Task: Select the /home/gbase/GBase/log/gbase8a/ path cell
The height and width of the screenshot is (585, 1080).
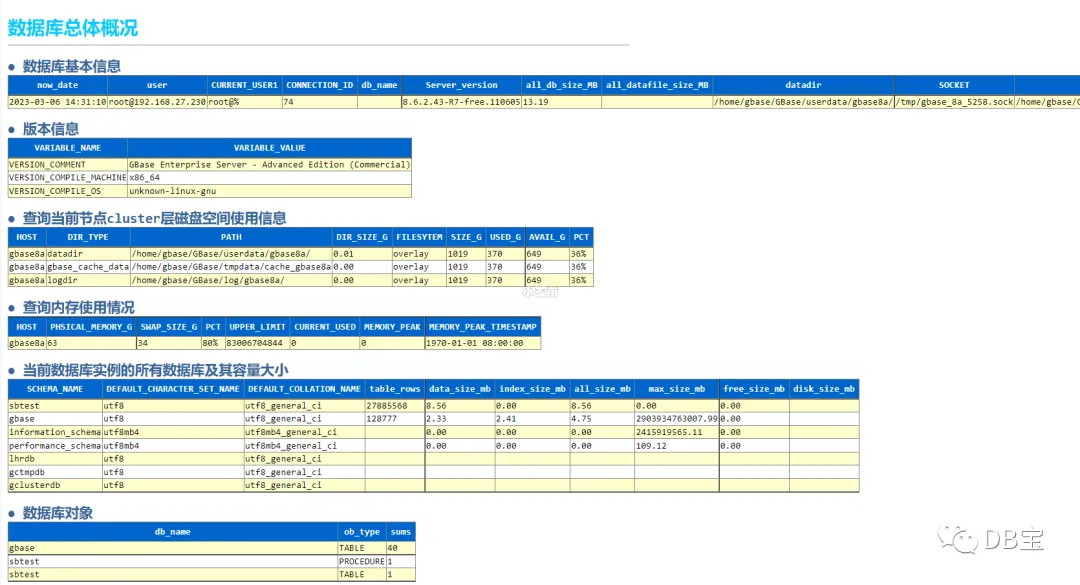Action: click(231, 280)
